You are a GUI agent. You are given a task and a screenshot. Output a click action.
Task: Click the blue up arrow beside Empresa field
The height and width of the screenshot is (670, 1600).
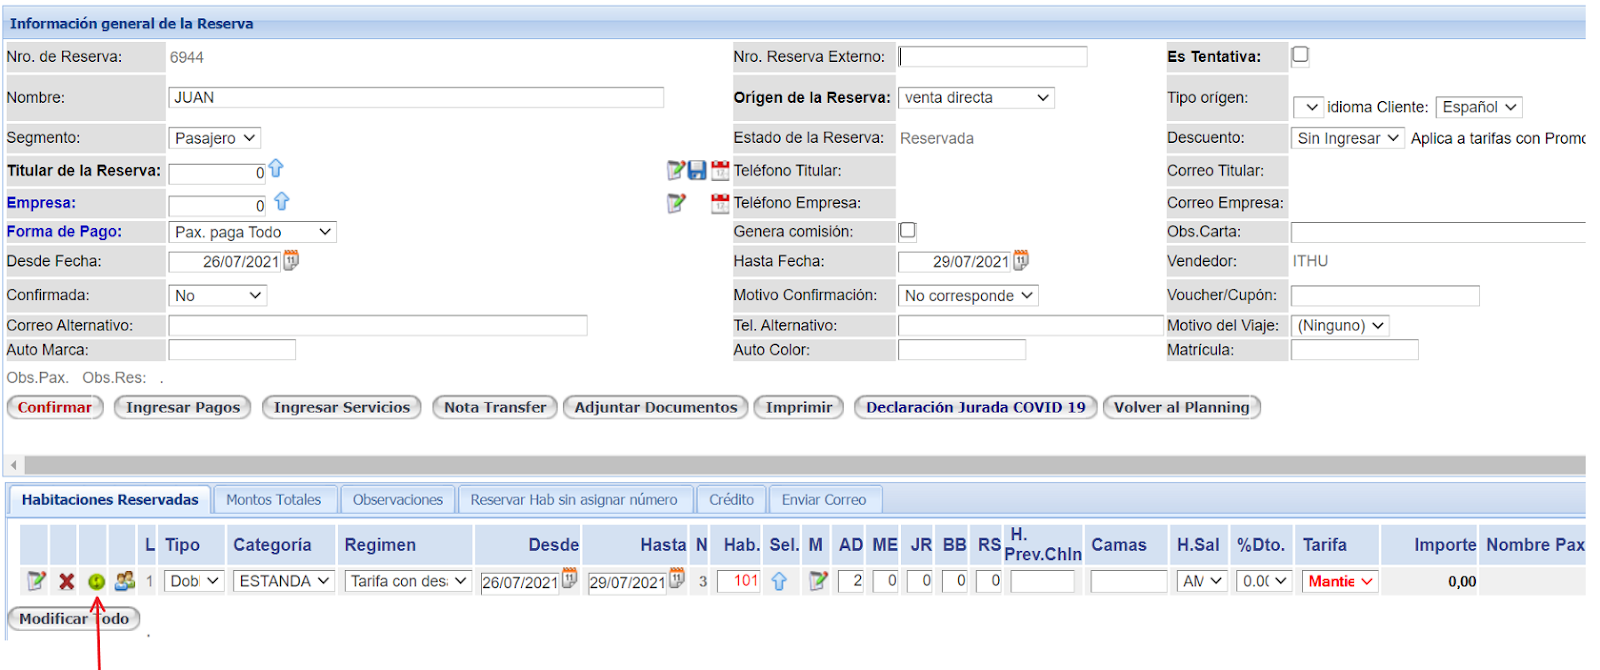tap(282, 202)
